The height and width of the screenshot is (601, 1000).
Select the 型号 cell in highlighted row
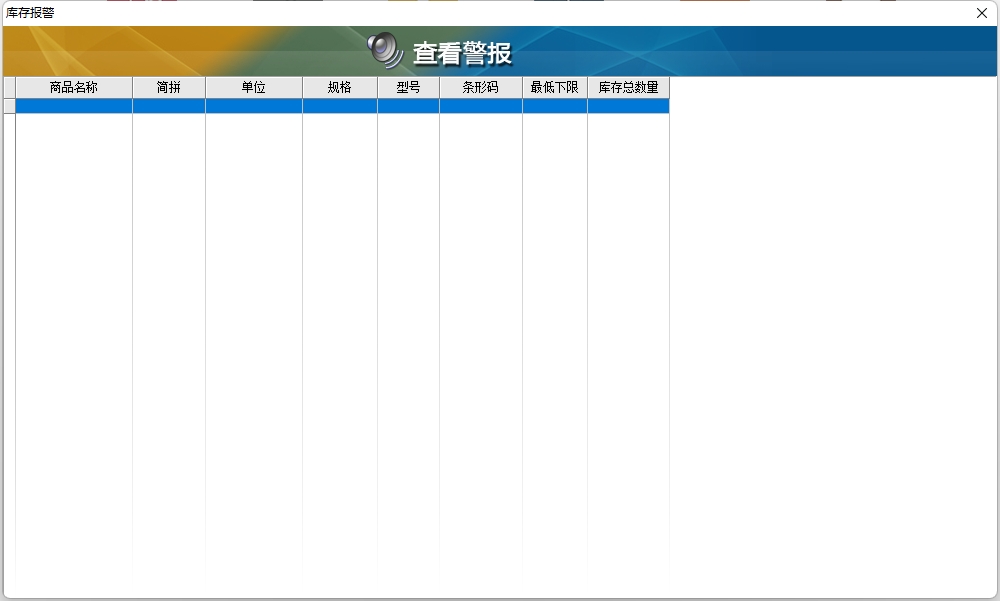tap(408, 106)
